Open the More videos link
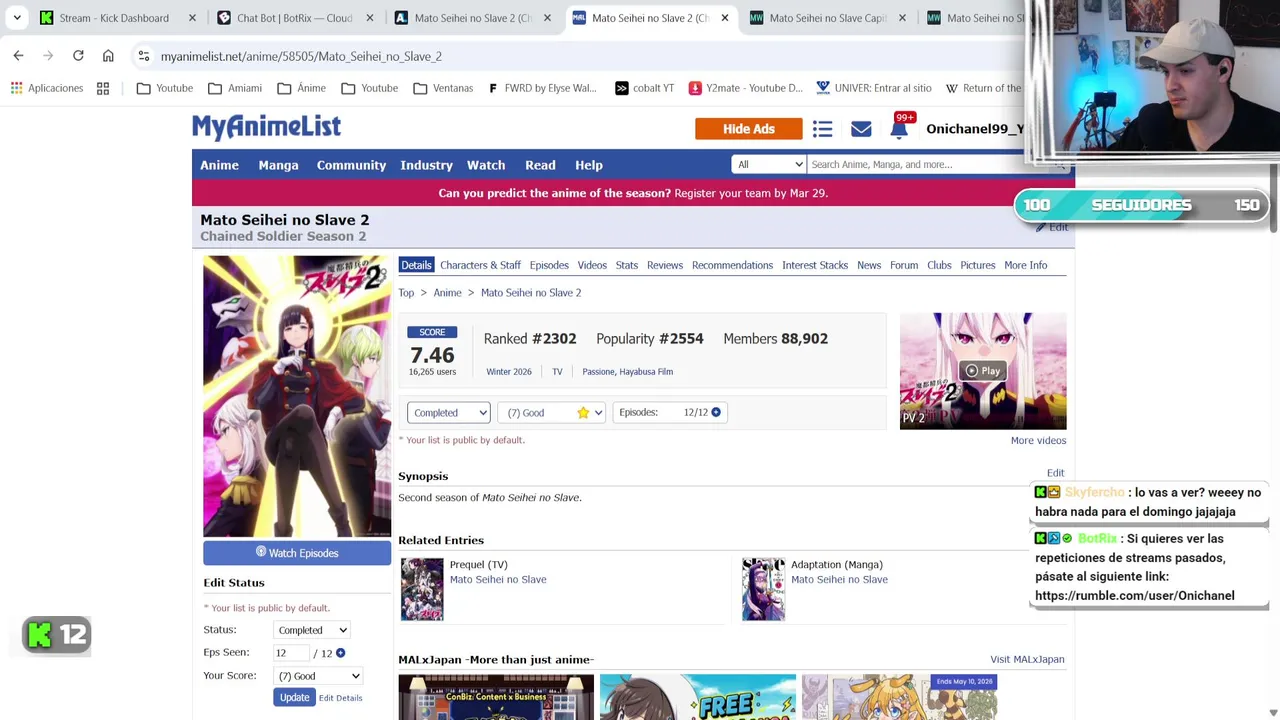Screen dimensions: 1280x720 click(x=1038, y=440)
